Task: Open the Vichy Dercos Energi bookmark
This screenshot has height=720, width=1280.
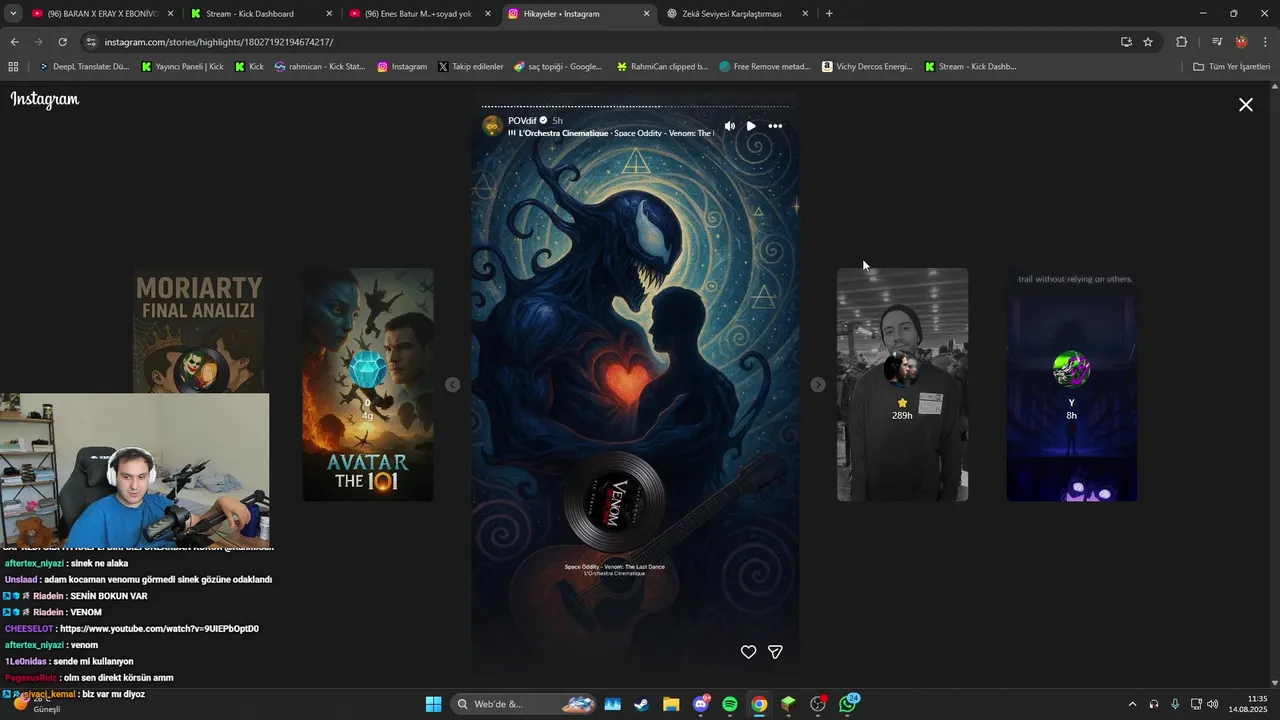Action: click(x=867, y=67)
